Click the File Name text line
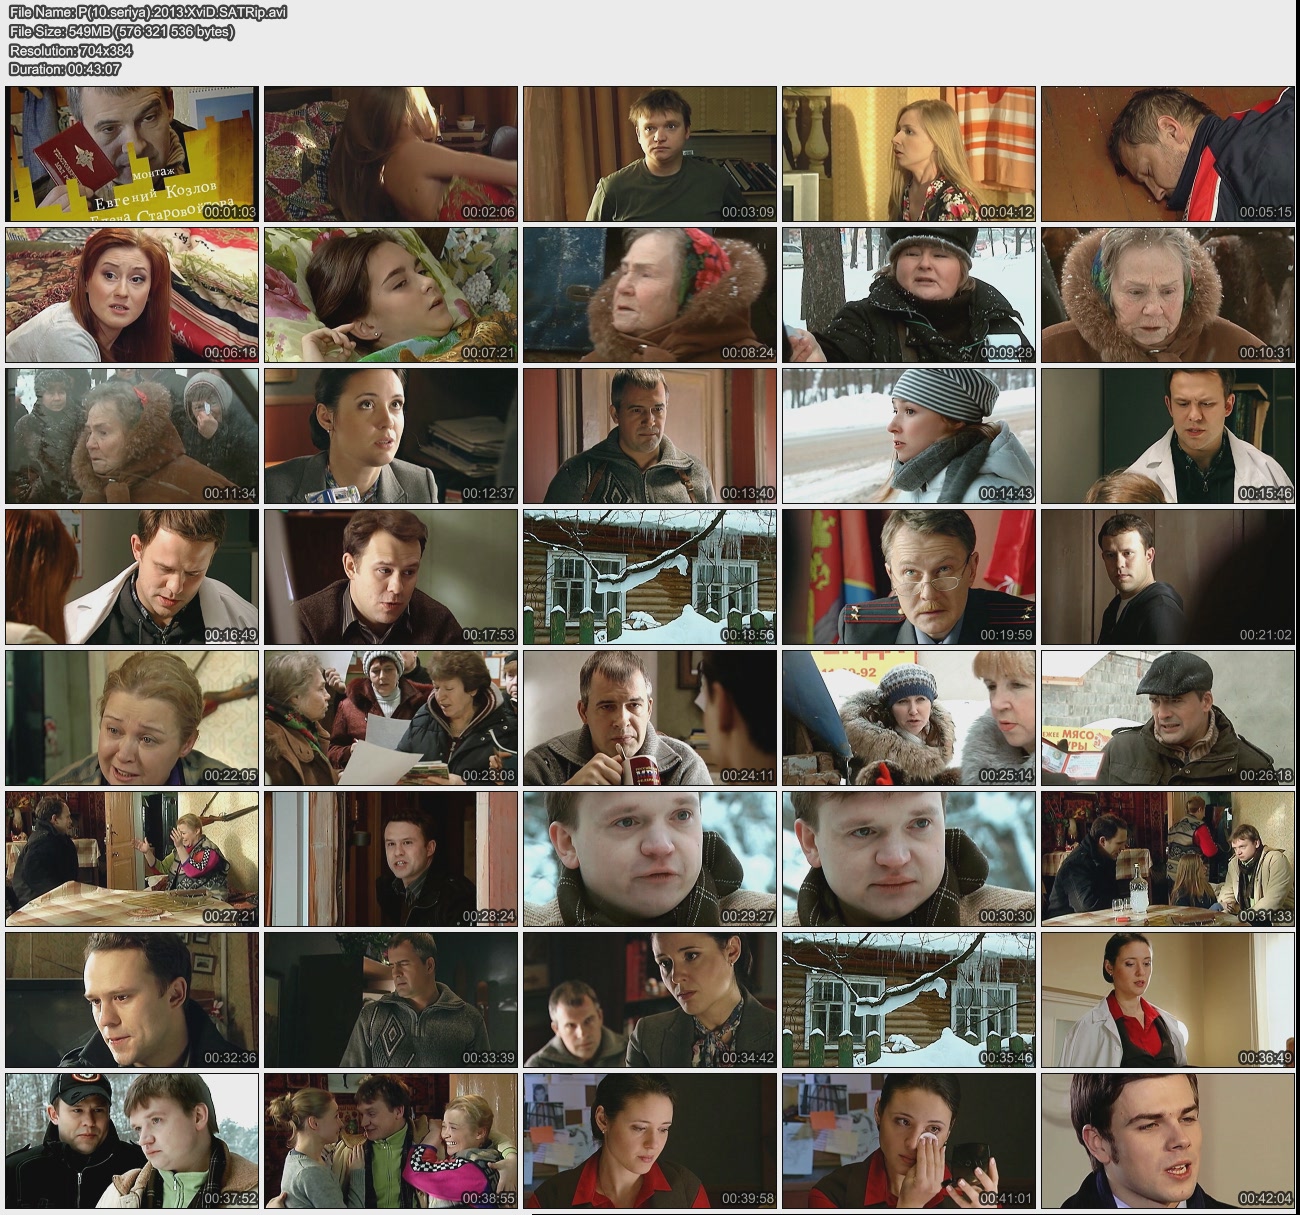This screenshot has width=1300, height=1215. click(148, 13)
